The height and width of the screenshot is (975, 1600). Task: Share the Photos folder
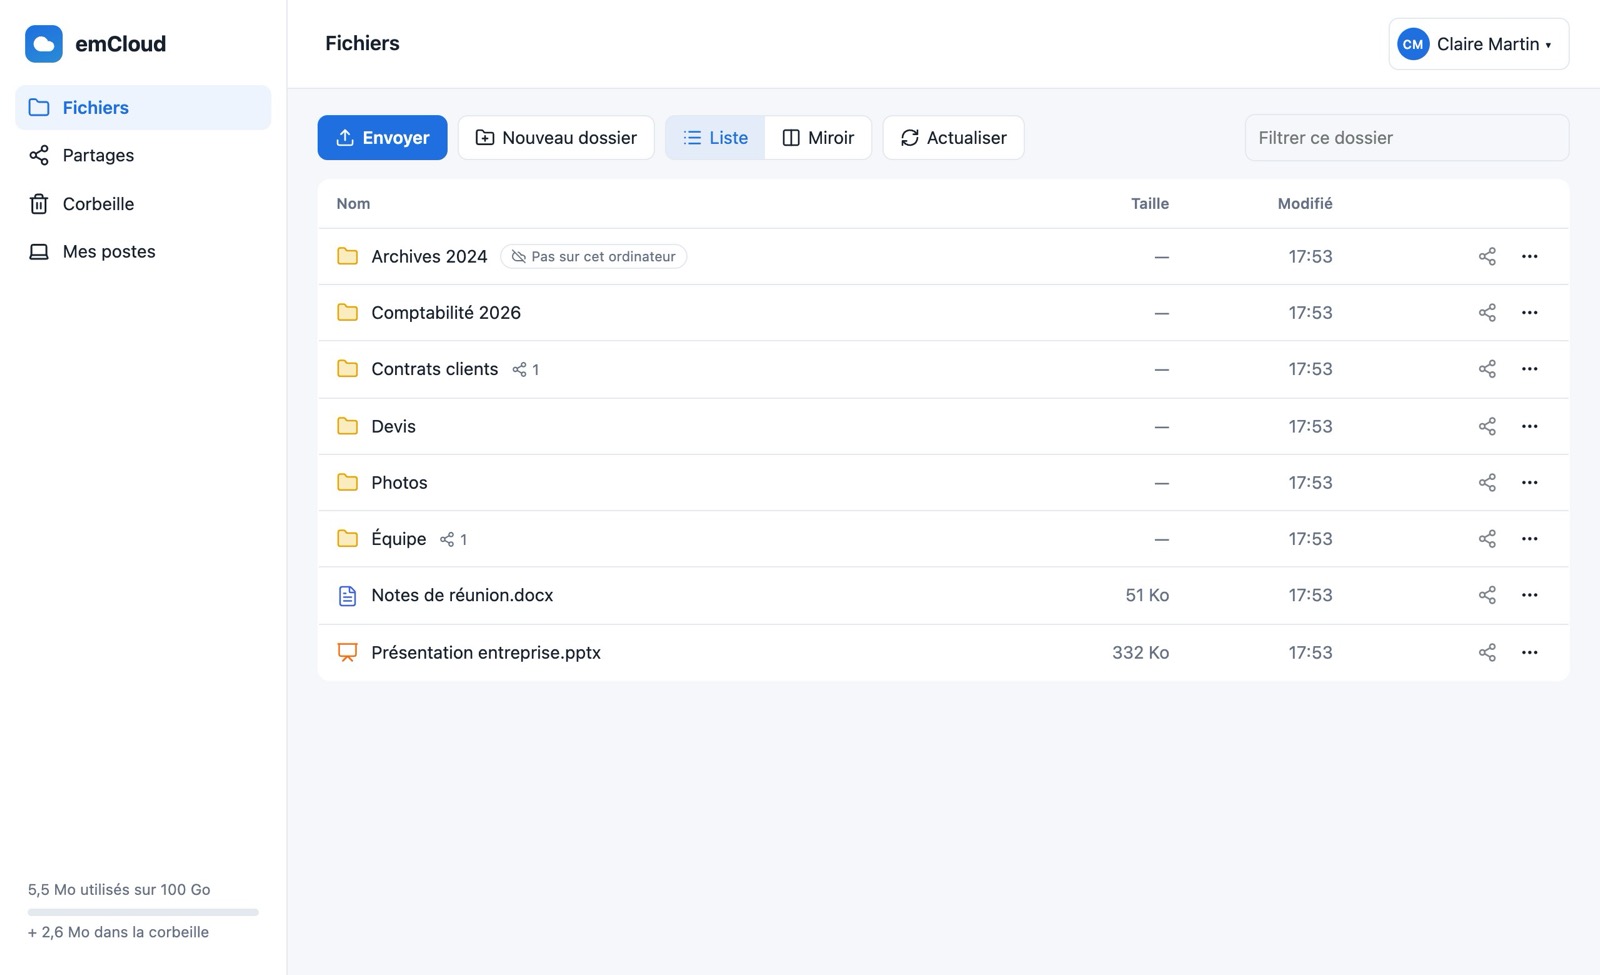[1487, 482]
